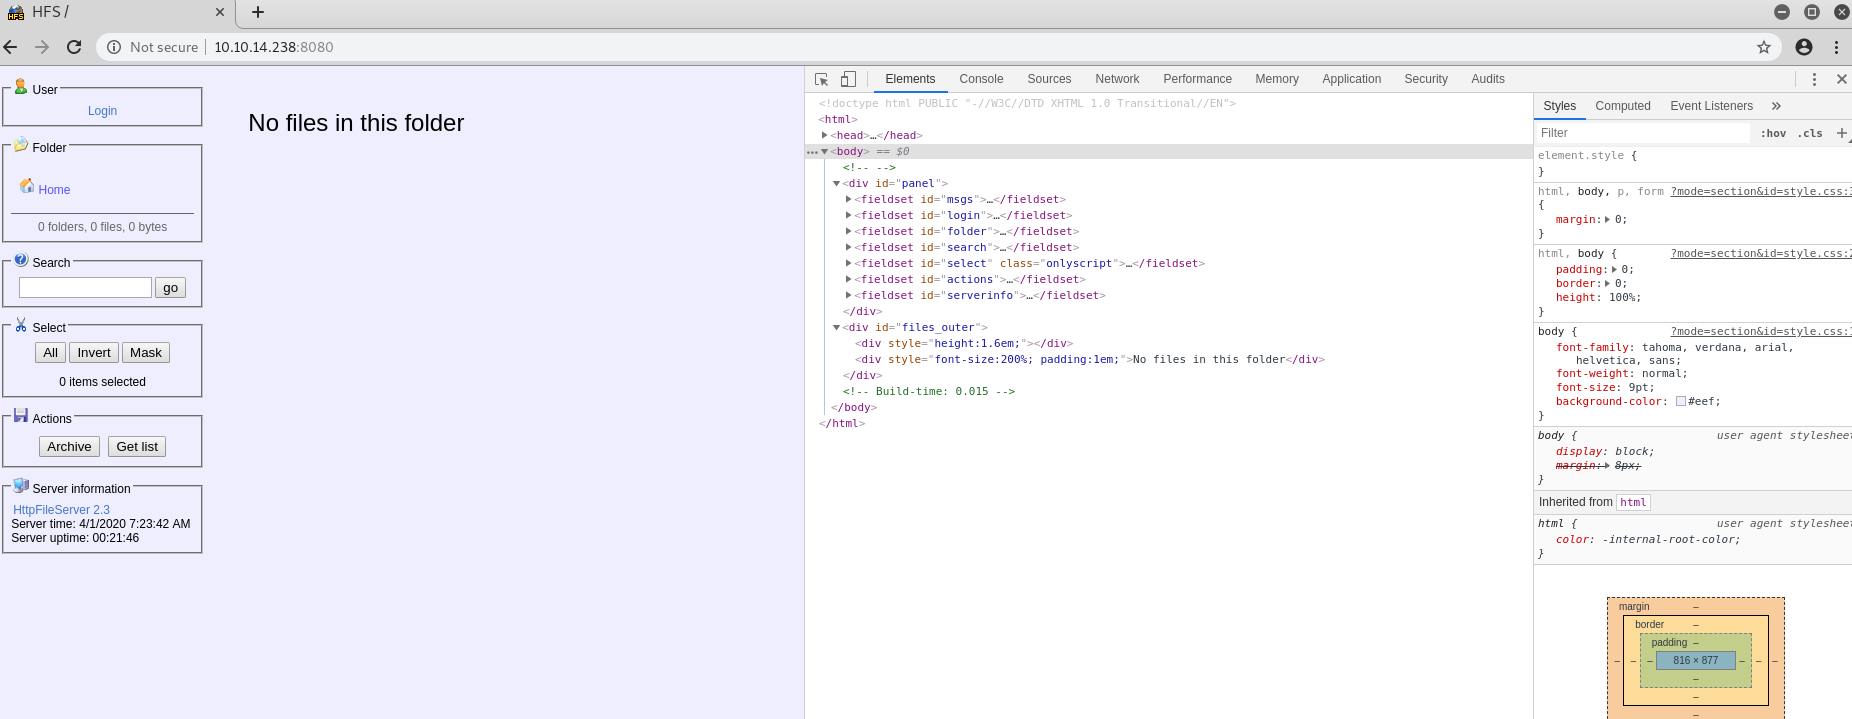Toggle the device toolbar icon
Image resolution: width=1852 pixels, height=719 pixels.
coord(848,79)
